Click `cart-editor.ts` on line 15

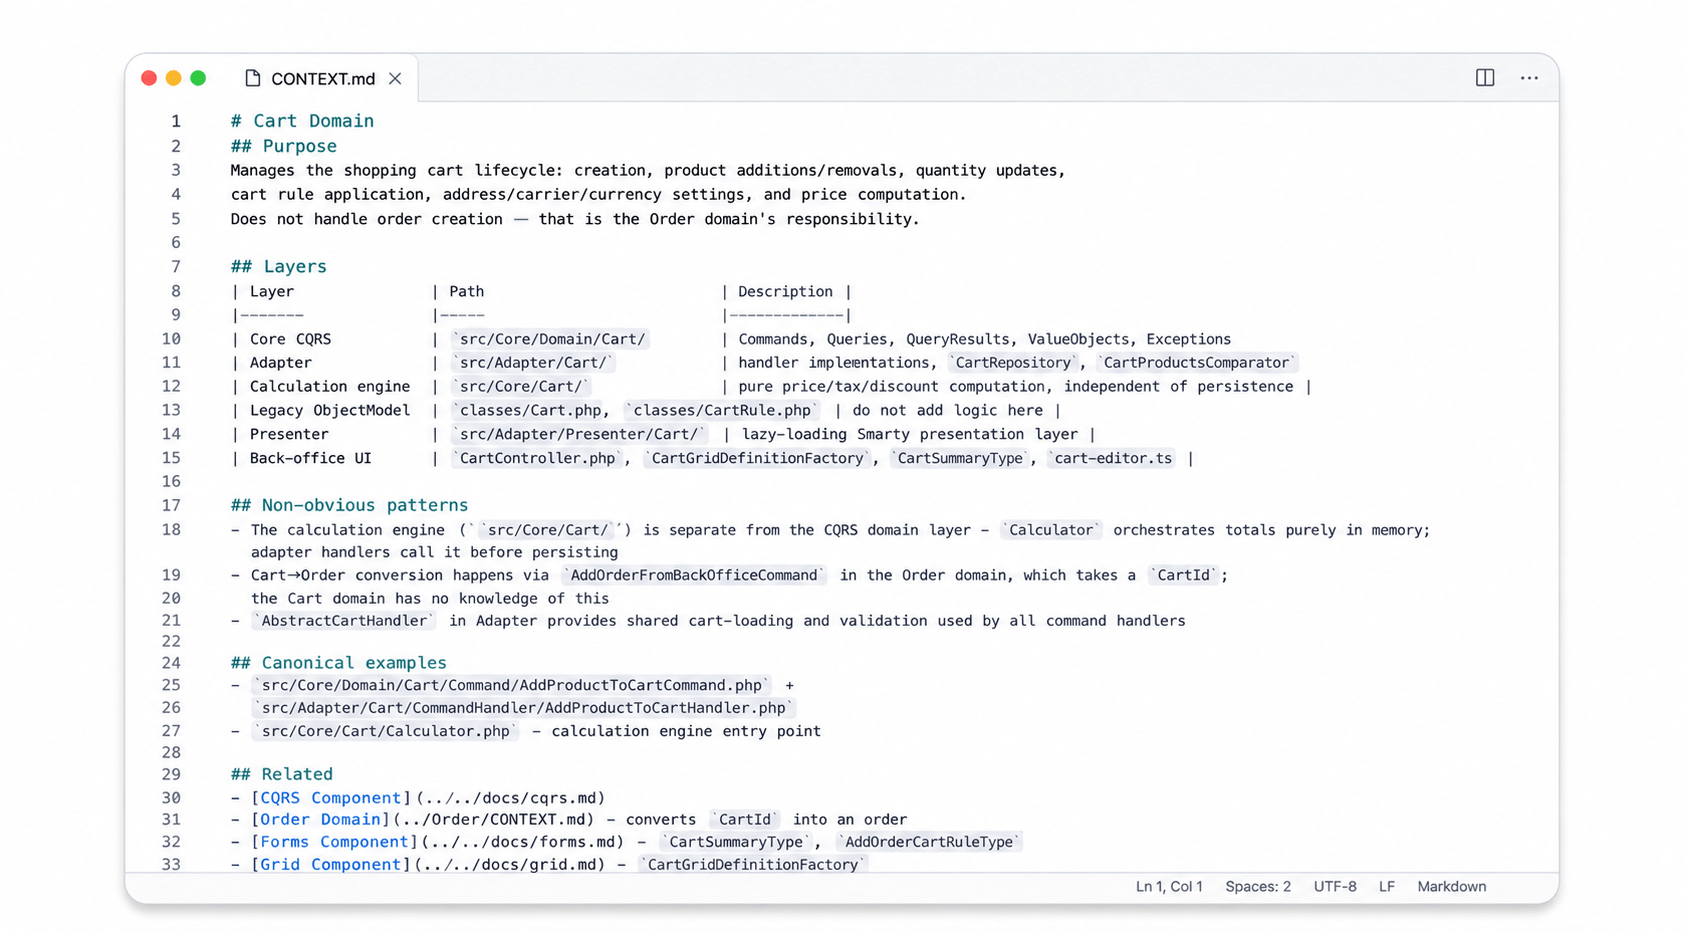point(1112,459)
